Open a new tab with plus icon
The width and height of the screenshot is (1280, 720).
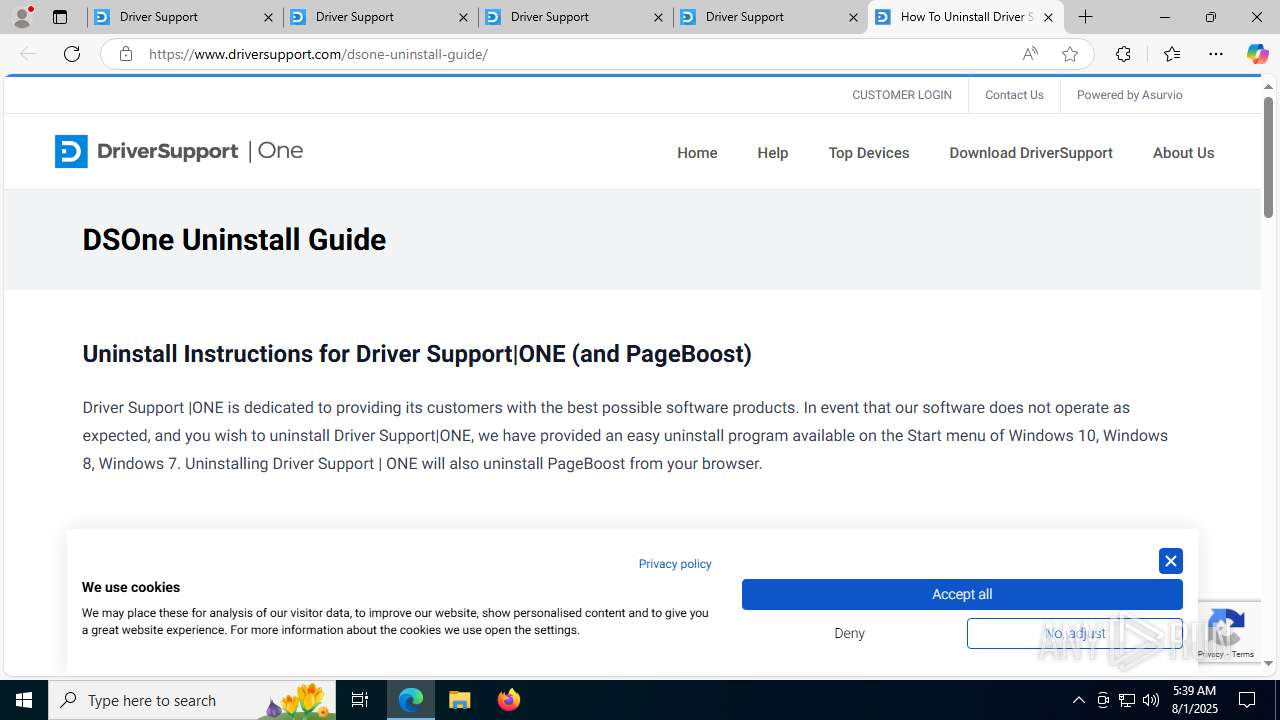tap(1086, 17)
